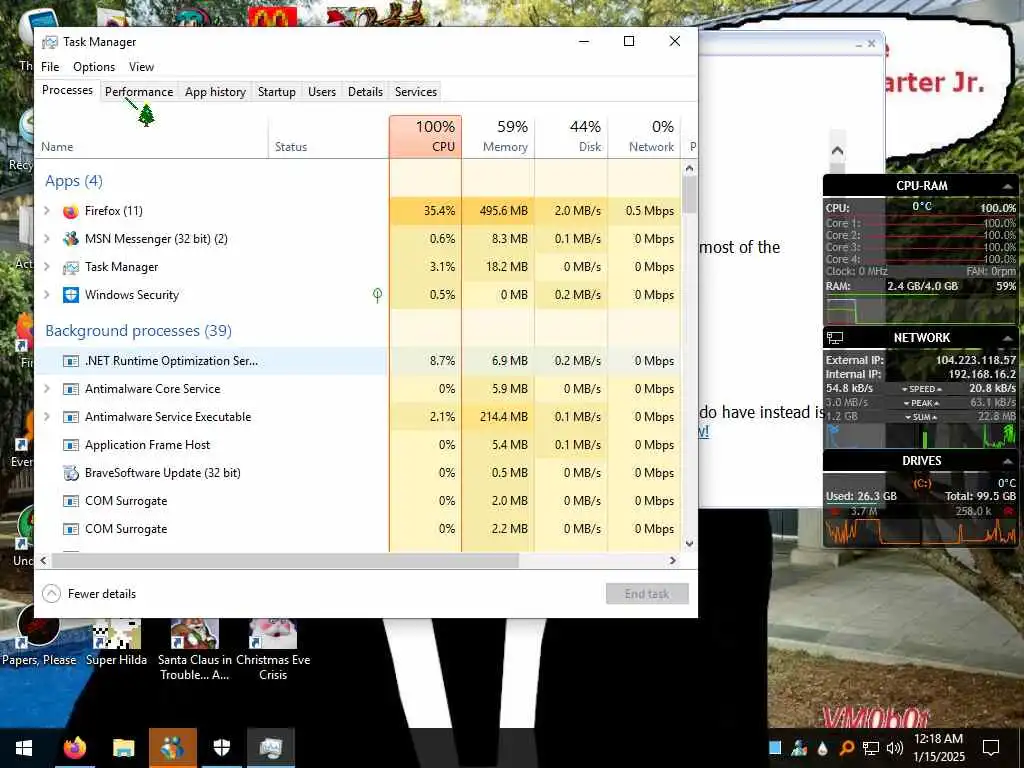Collapse the CPU-RAM gadget panel
This screenshot has height=768, width=1024.
click(x=1007, y=187)
